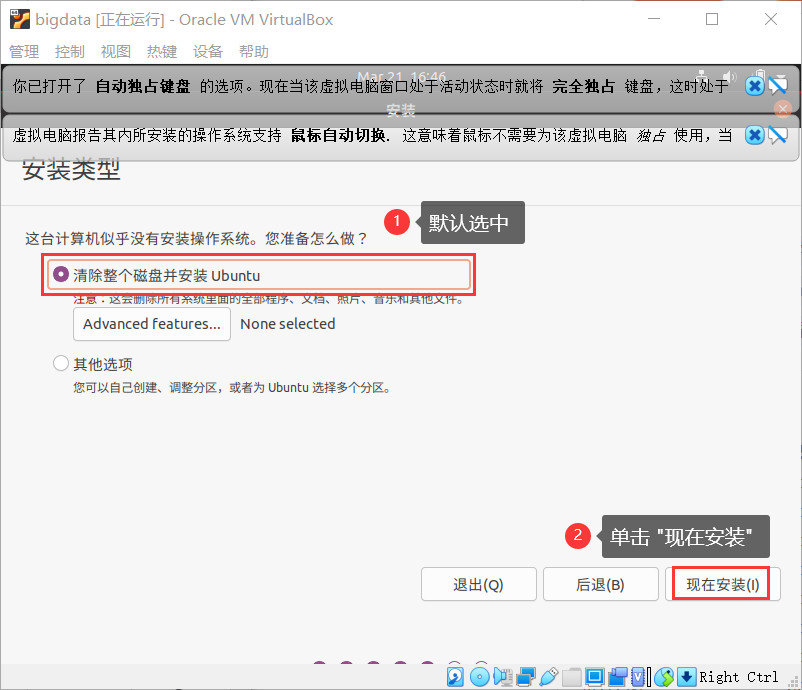Select the 其他选项 radio option
This screenshot has width=802, height=690.
click(93, 364)
